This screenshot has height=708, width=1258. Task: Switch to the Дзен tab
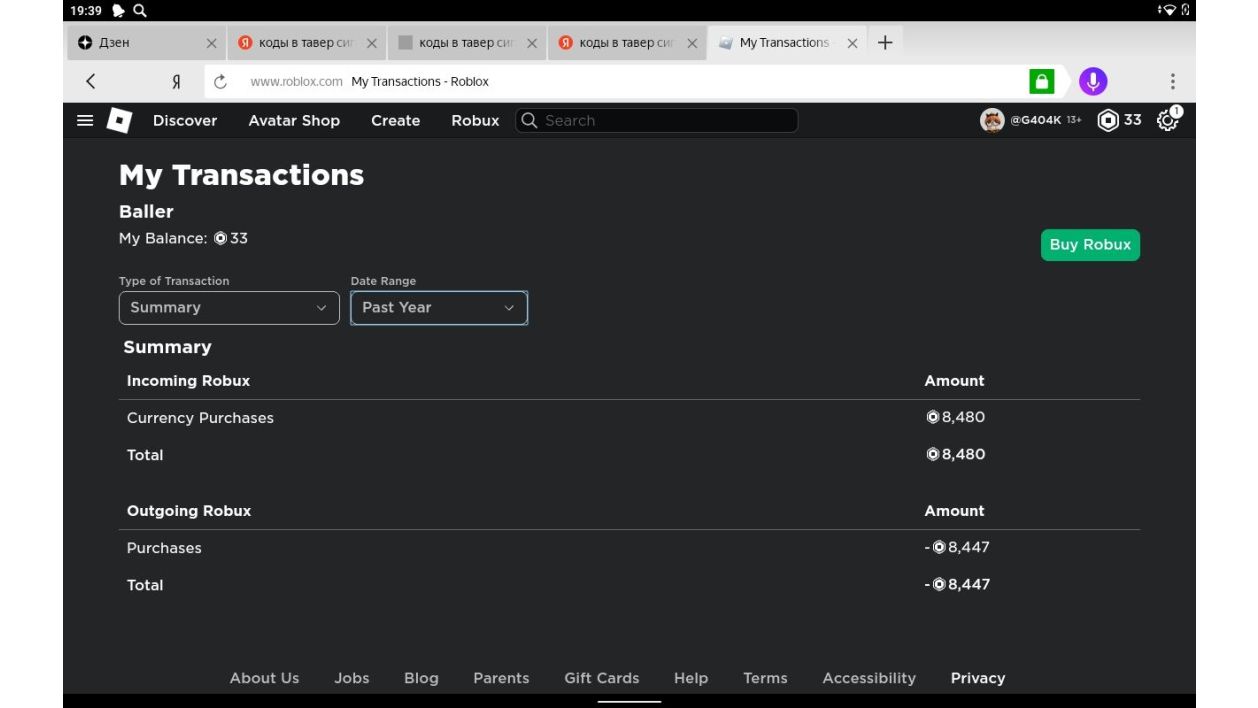pyautogui.click(x=145, y=43)
